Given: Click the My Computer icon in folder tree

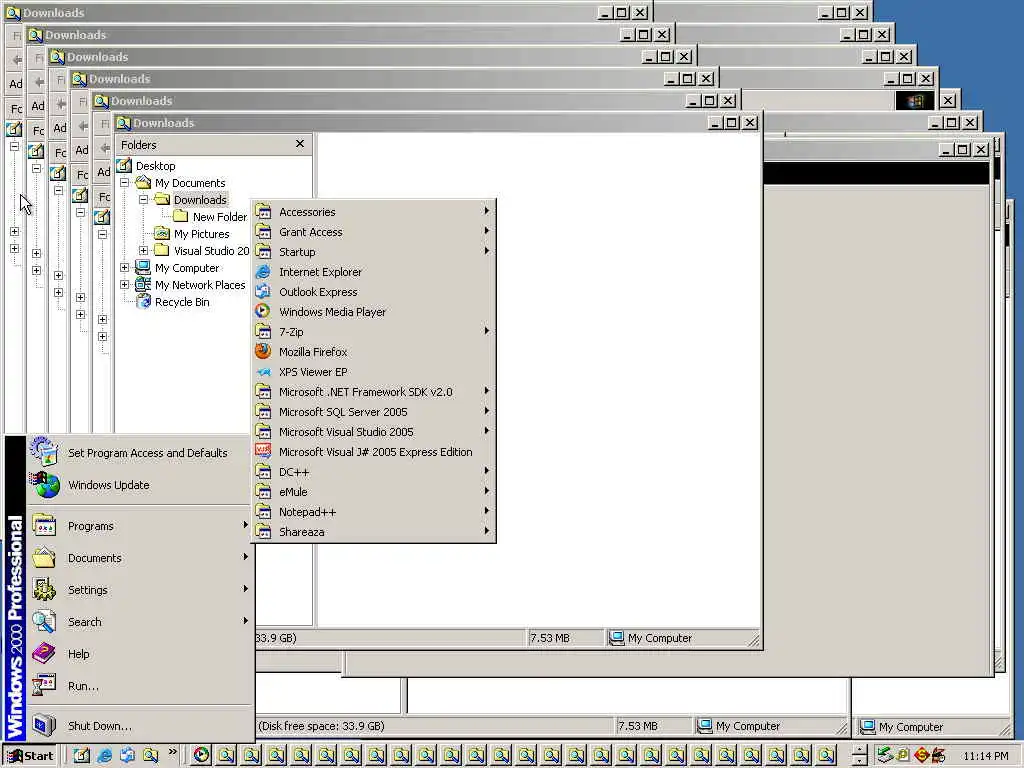Looking at the screenshot, I should tap(143, 268).
